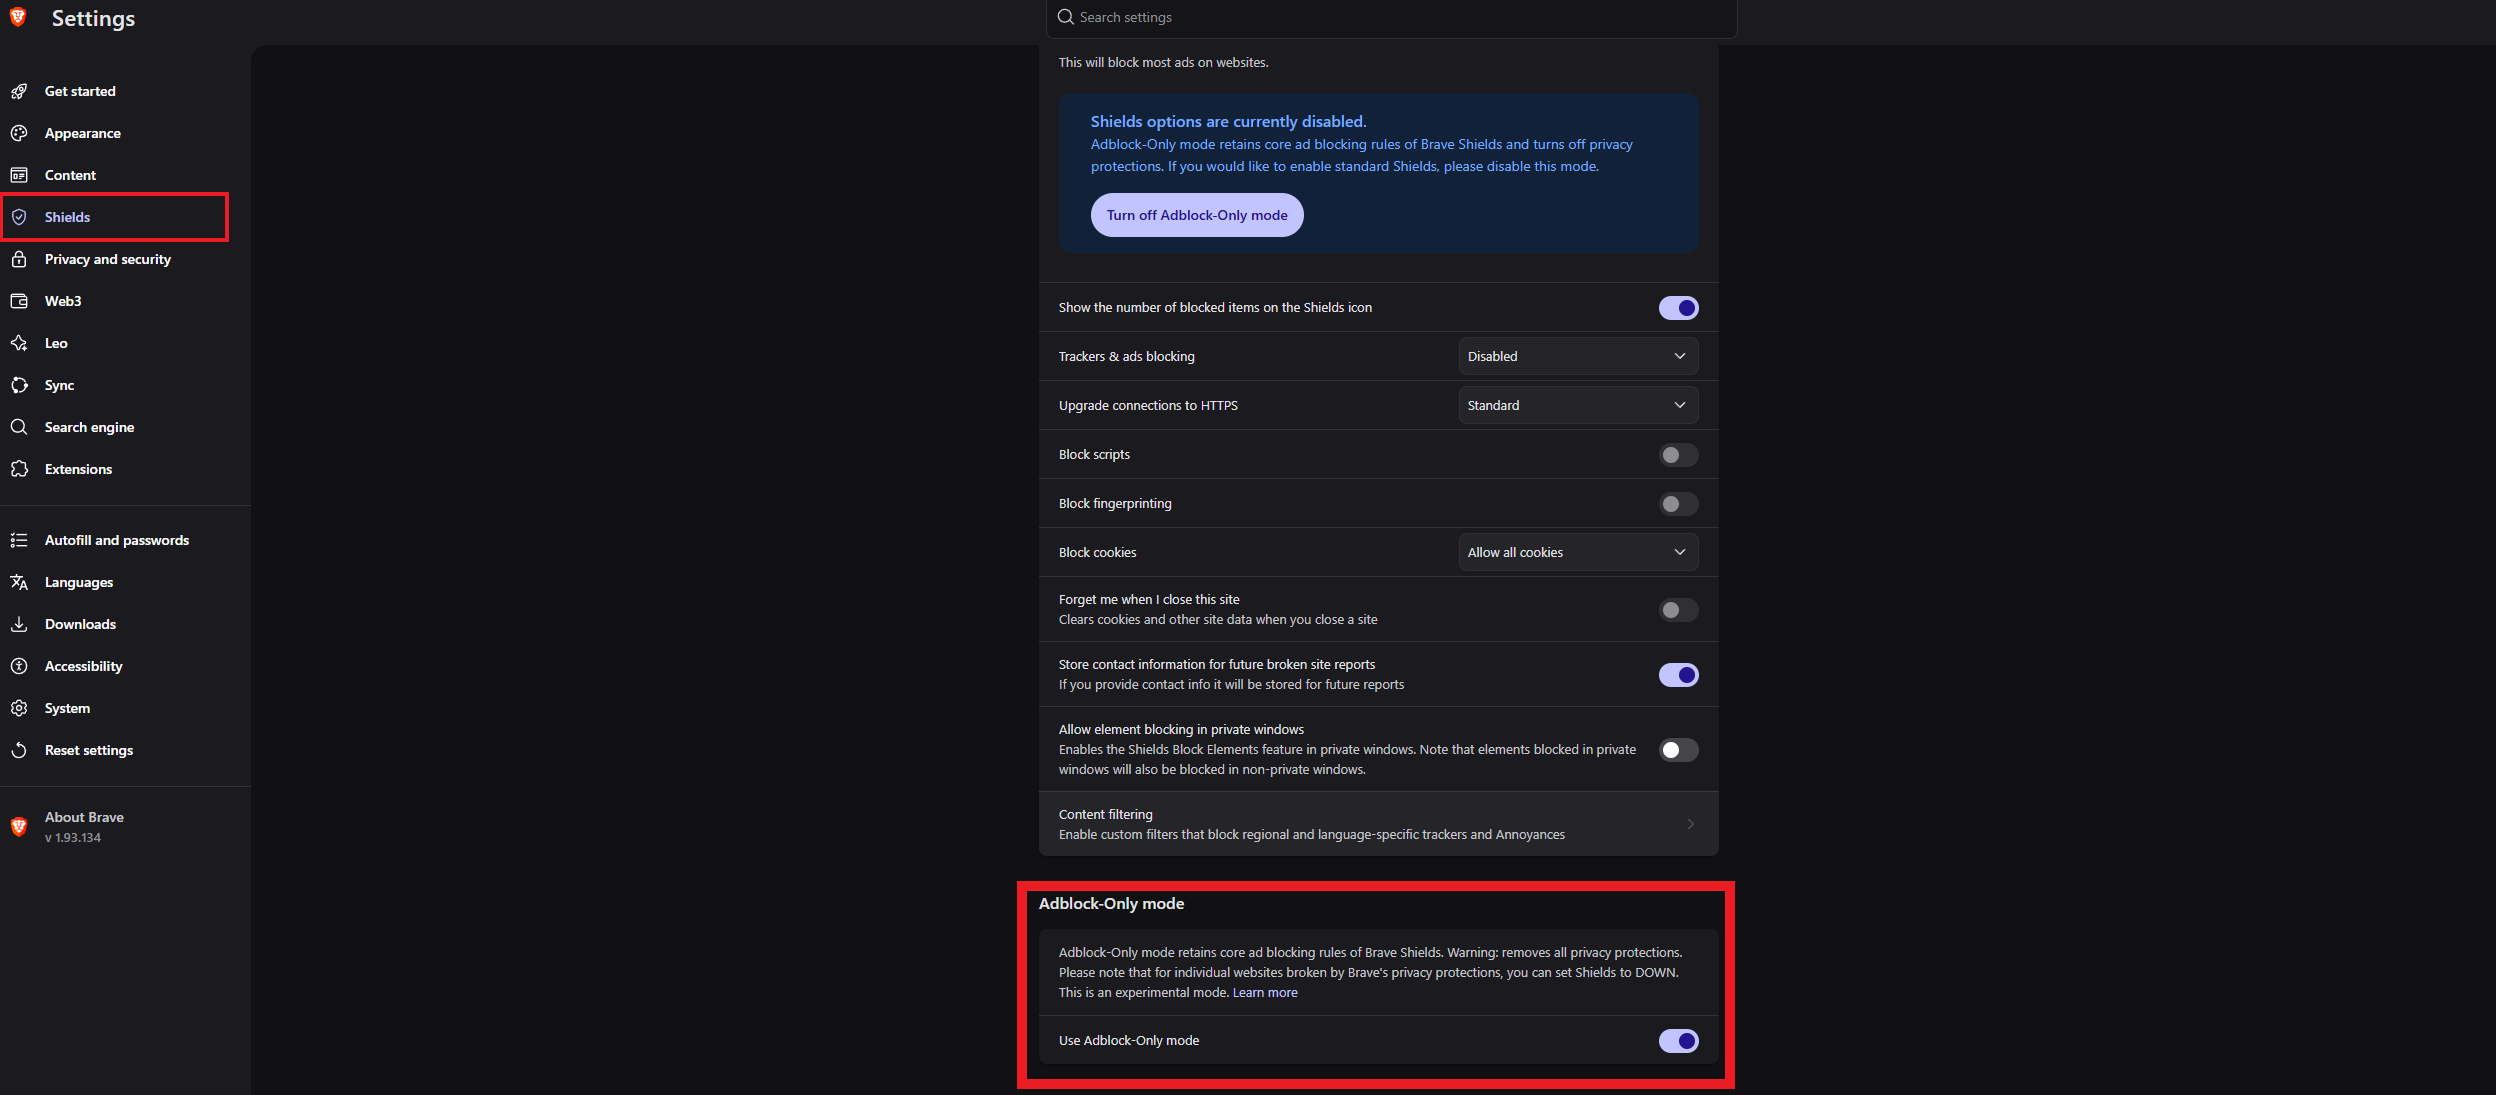The image size is (2496, 1095).
Task: Enable the Block scripts toggle
Action: 1678,455
